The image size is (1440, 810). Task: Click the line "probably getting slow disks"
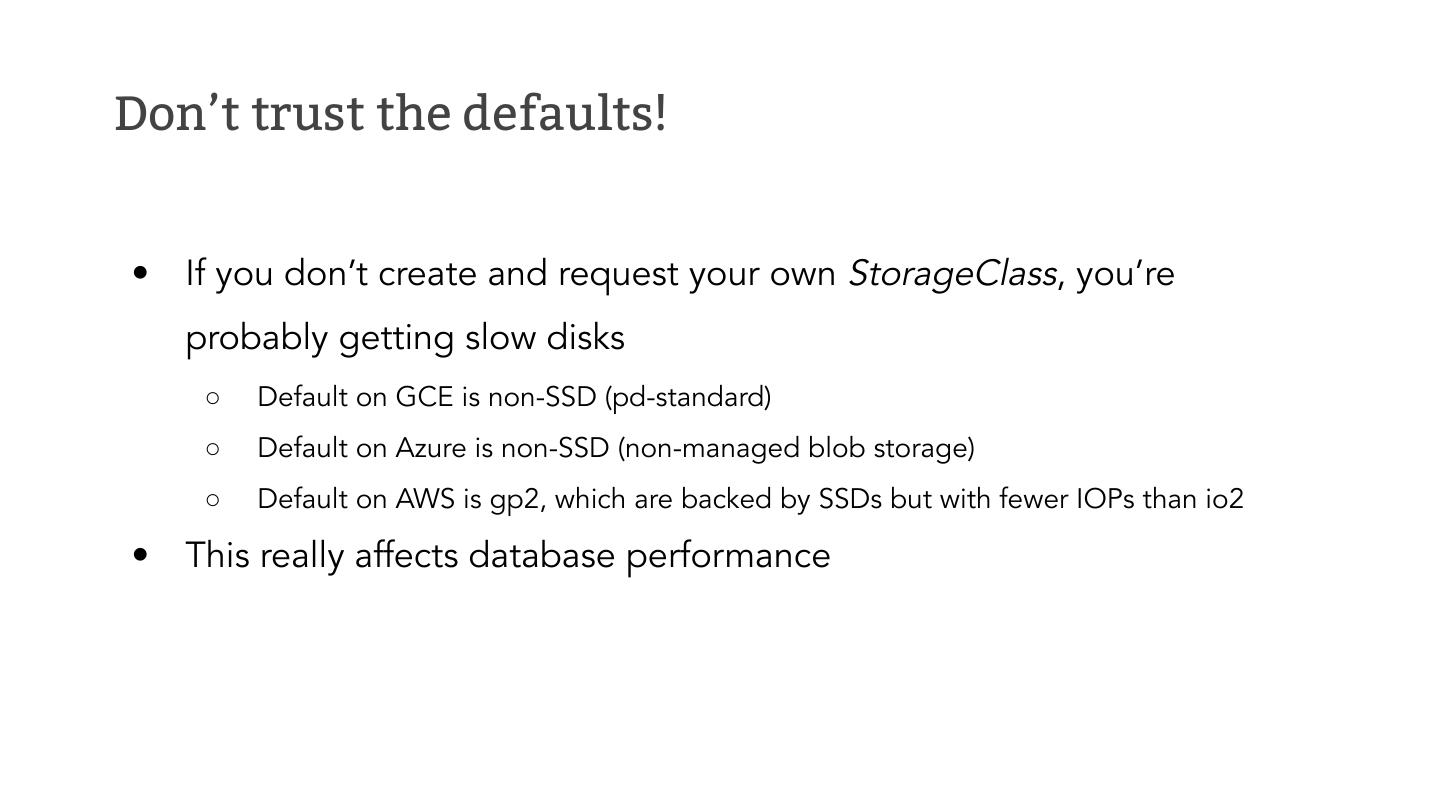pos(405,338)
